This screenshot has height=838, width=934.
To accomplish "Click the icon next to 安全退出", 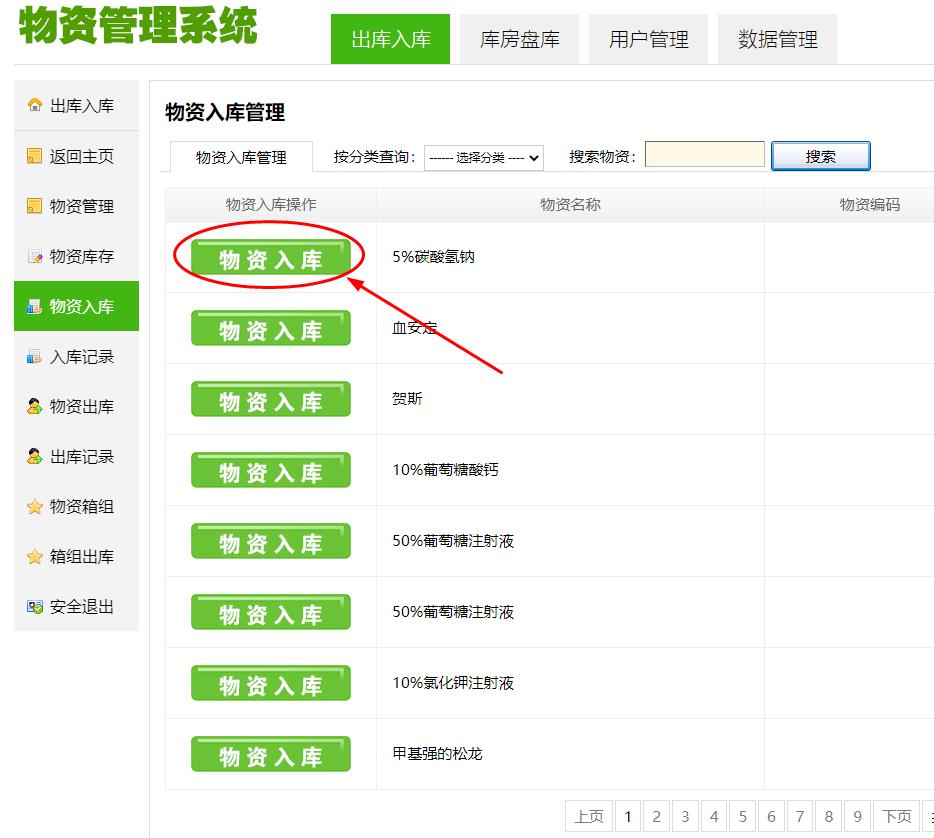I will [35, 607].
